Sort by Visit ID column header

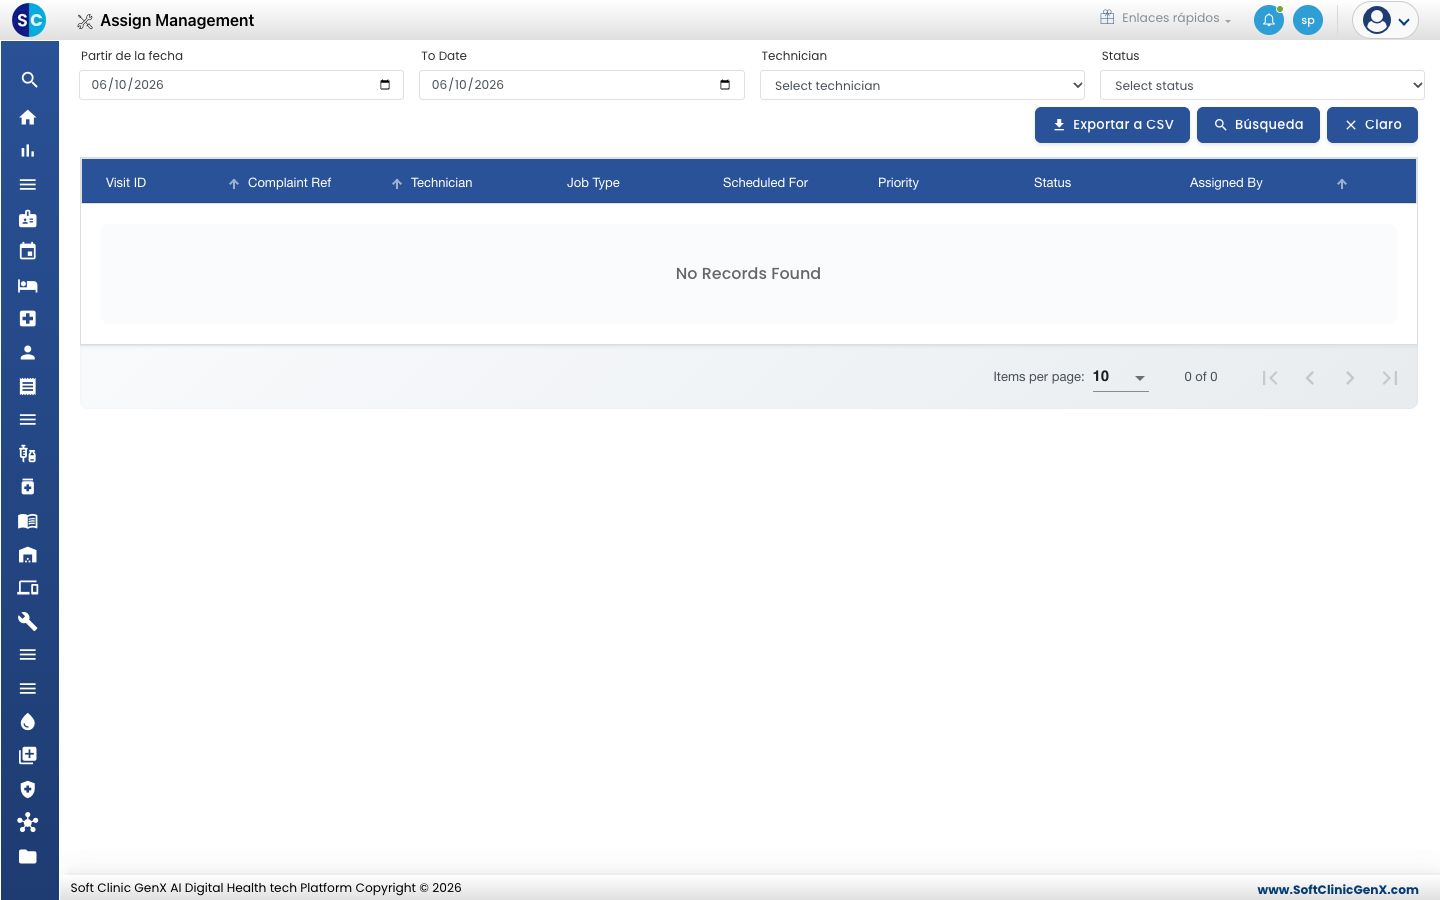tap(126, 183)
